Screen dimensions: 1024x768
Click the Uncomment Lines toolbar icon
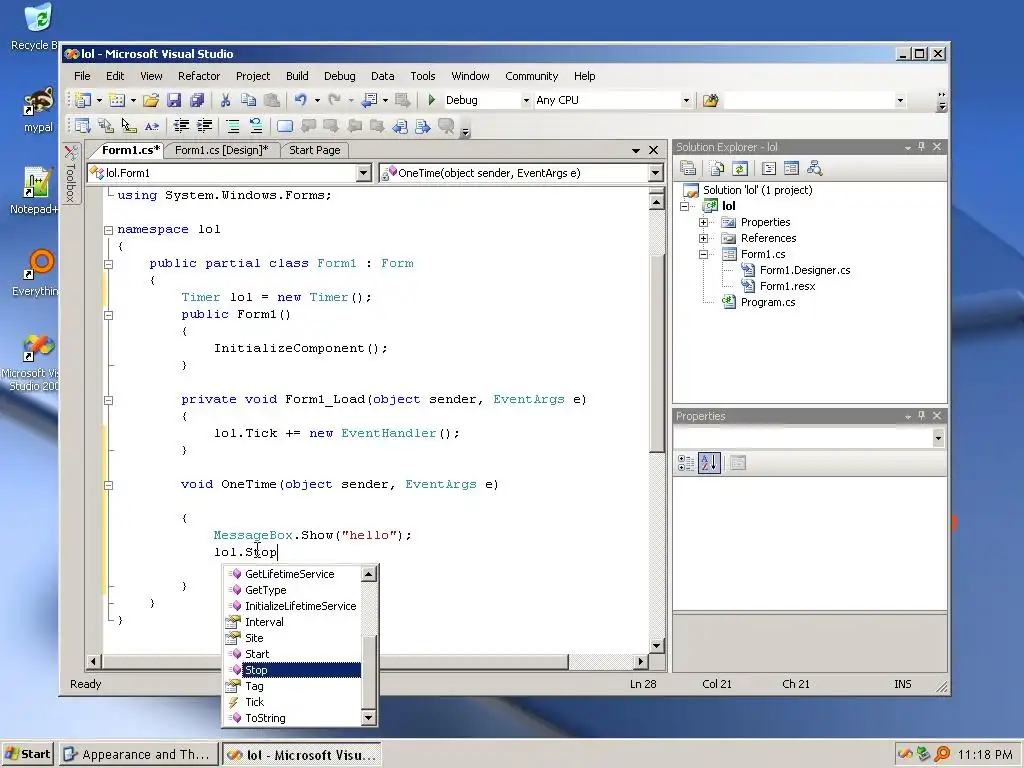point(255,125)
